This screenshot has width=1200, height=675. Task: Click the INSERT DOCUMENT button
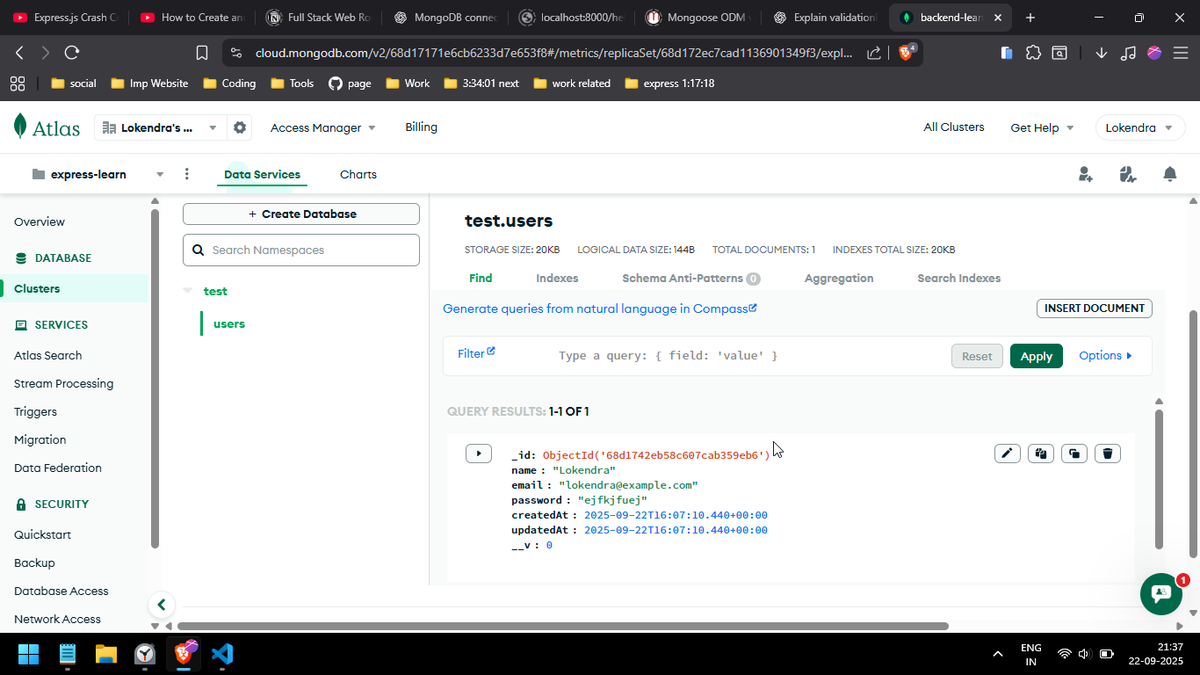tap(1094, 308)
